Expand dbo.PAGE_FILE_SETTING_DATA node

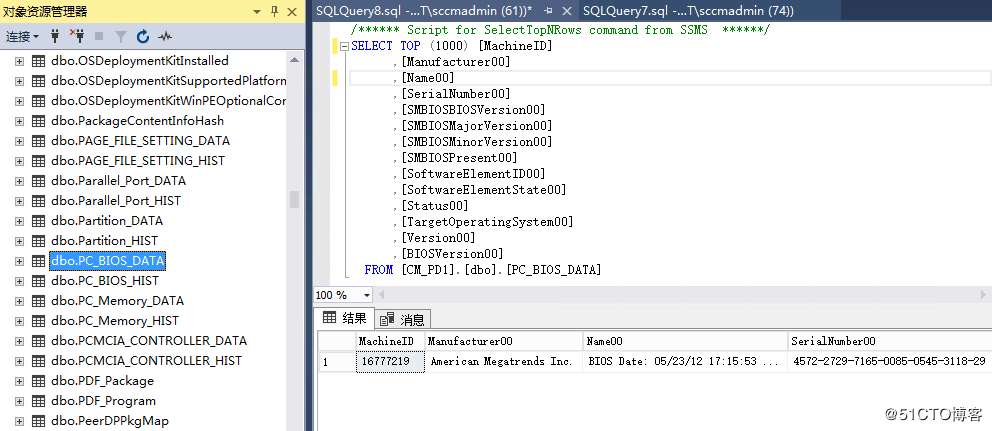(x=20, y=141)
